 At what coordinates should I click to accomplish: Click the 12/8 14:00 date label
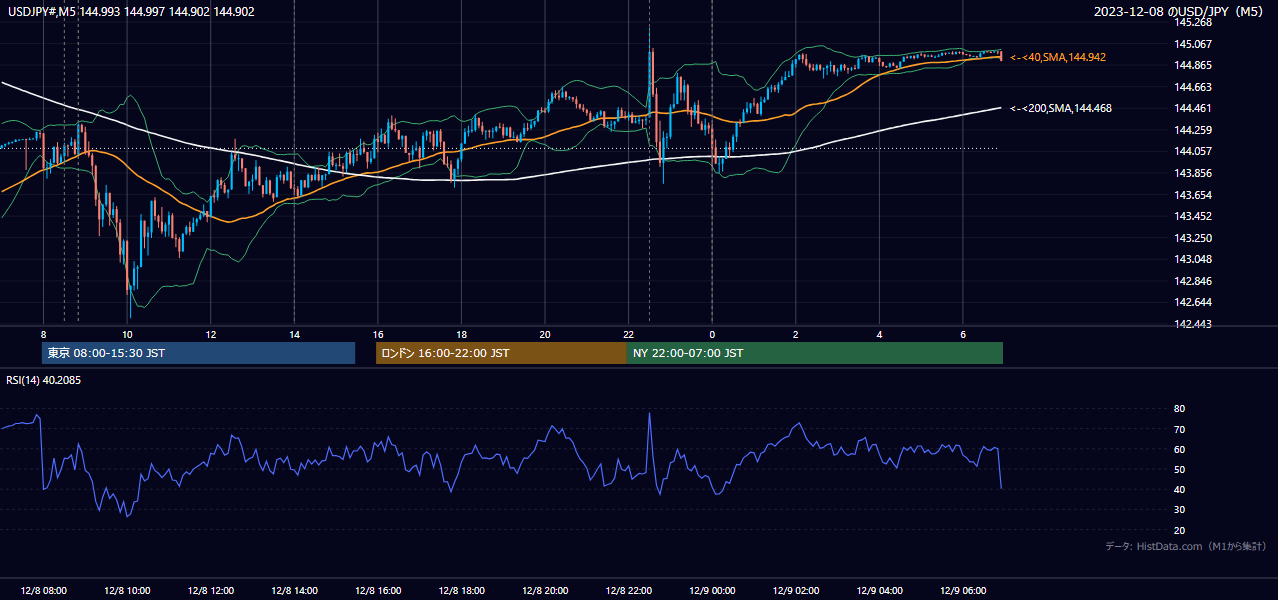(294, 591)
